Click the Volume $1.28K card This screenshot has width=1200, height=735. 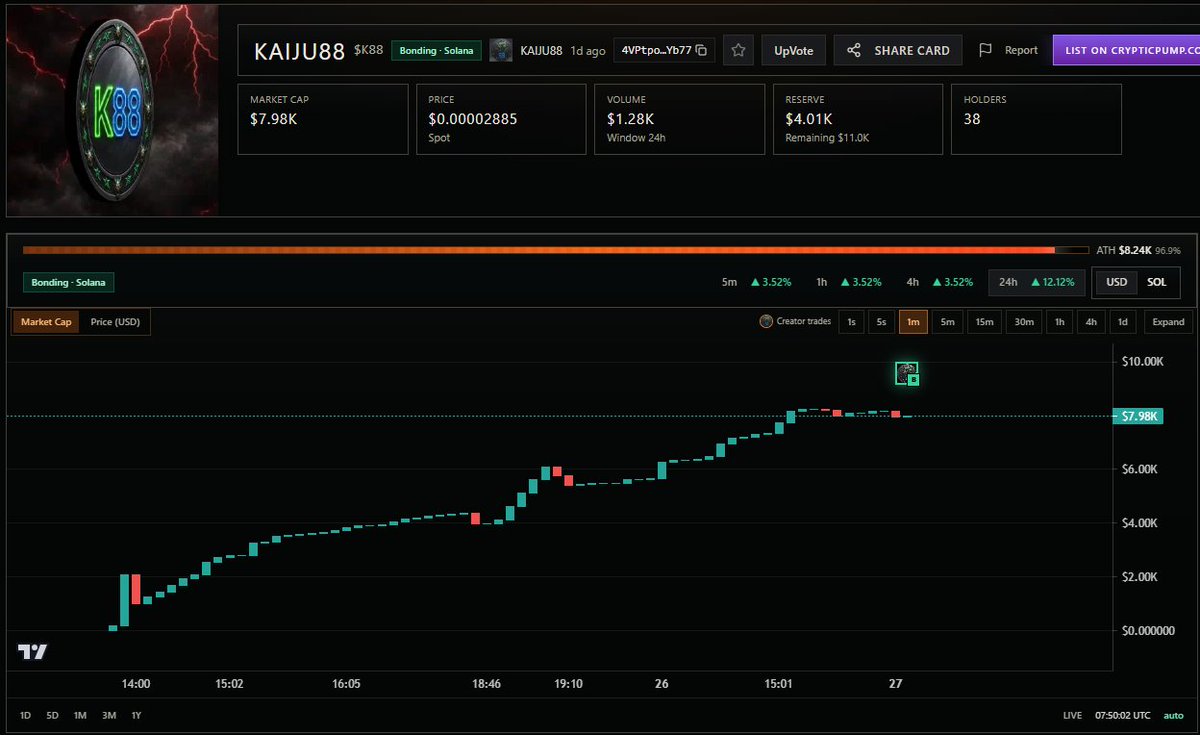(679, 119)
